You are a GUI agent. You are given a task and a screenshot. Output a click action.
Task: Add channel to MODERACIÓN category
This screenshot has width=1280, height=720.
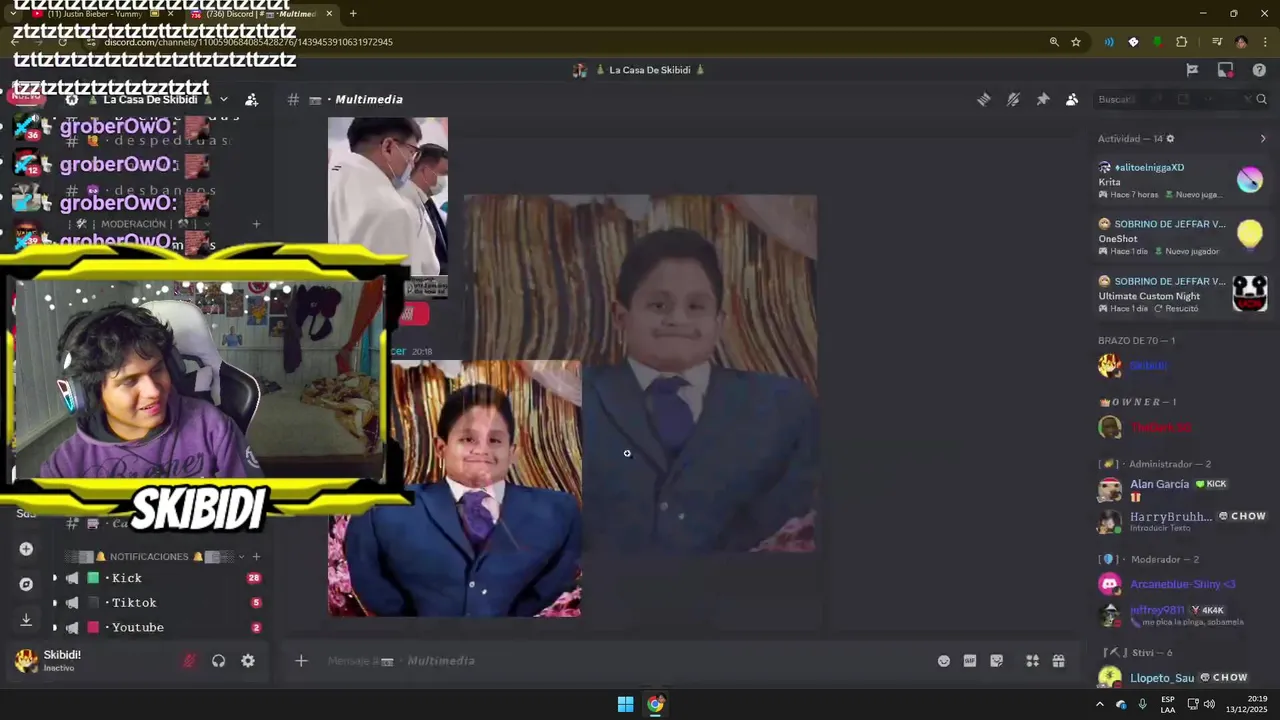tap(257, 224)
